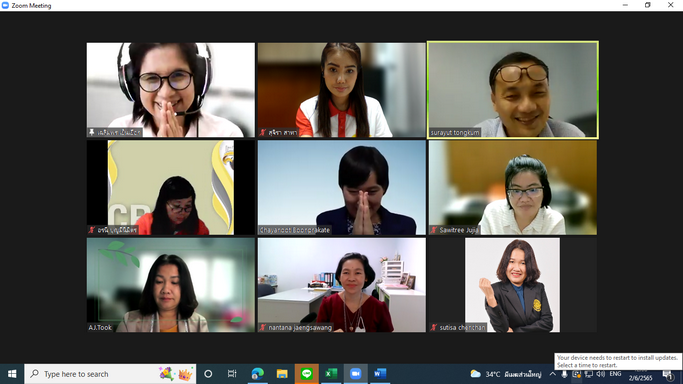
Task: Click AJ.Took's video tile
Action: tap(171, 285)
